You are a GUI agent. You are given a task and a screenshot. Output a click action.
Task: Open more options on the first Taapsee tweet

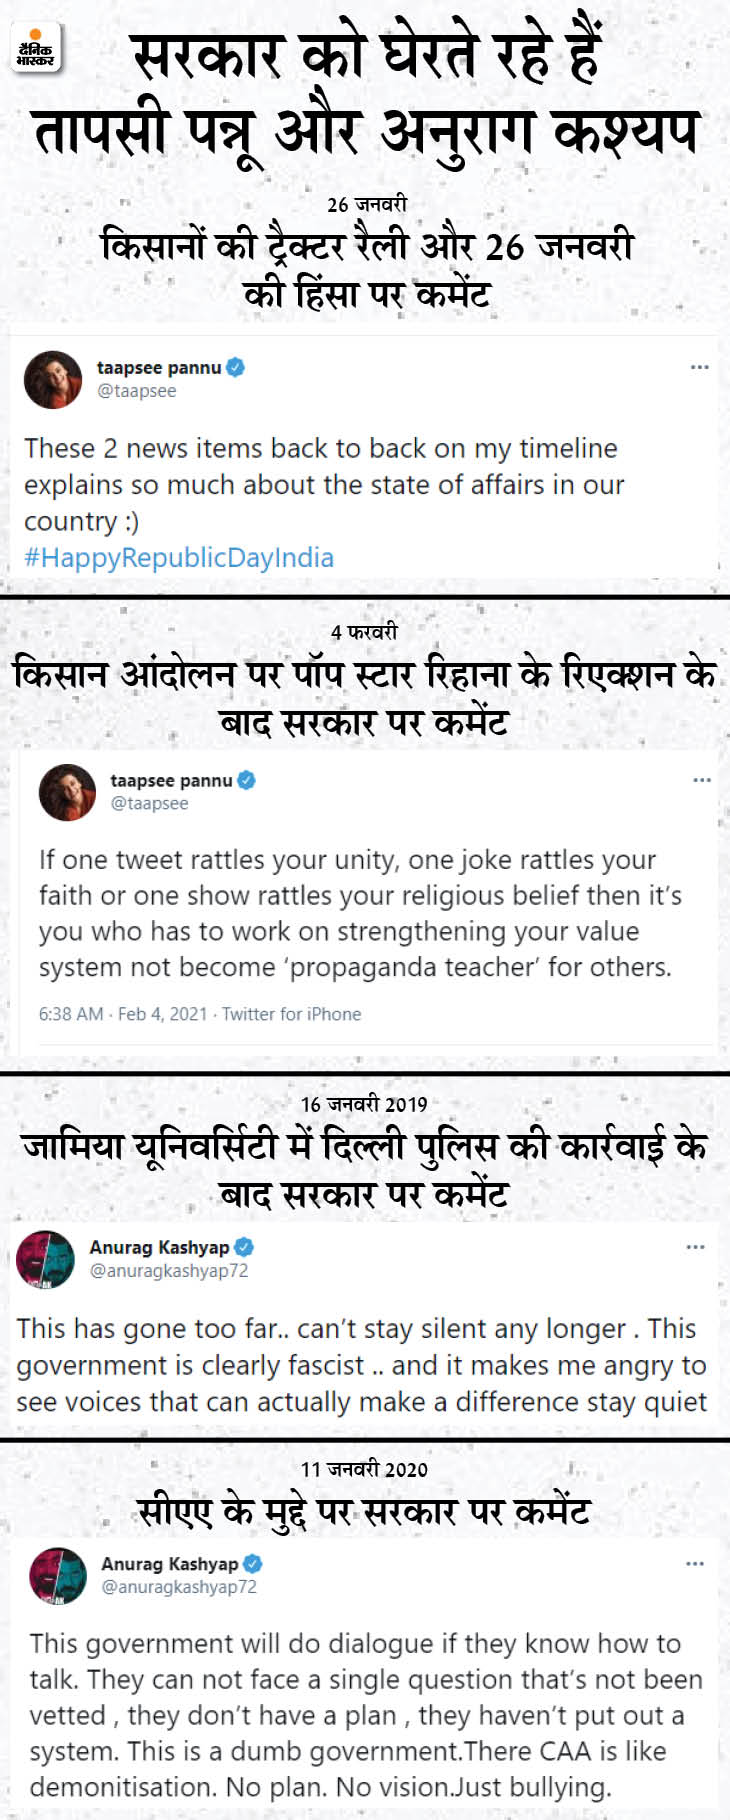click(x=699, y=367)
